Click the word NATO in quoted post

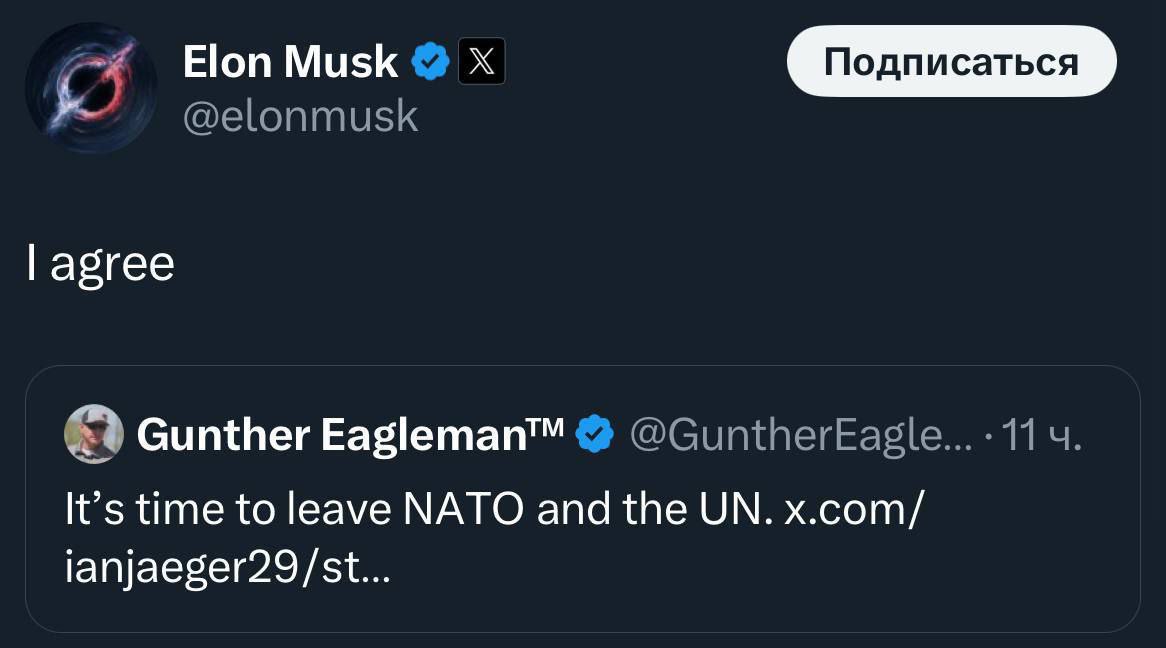(463, 510)
